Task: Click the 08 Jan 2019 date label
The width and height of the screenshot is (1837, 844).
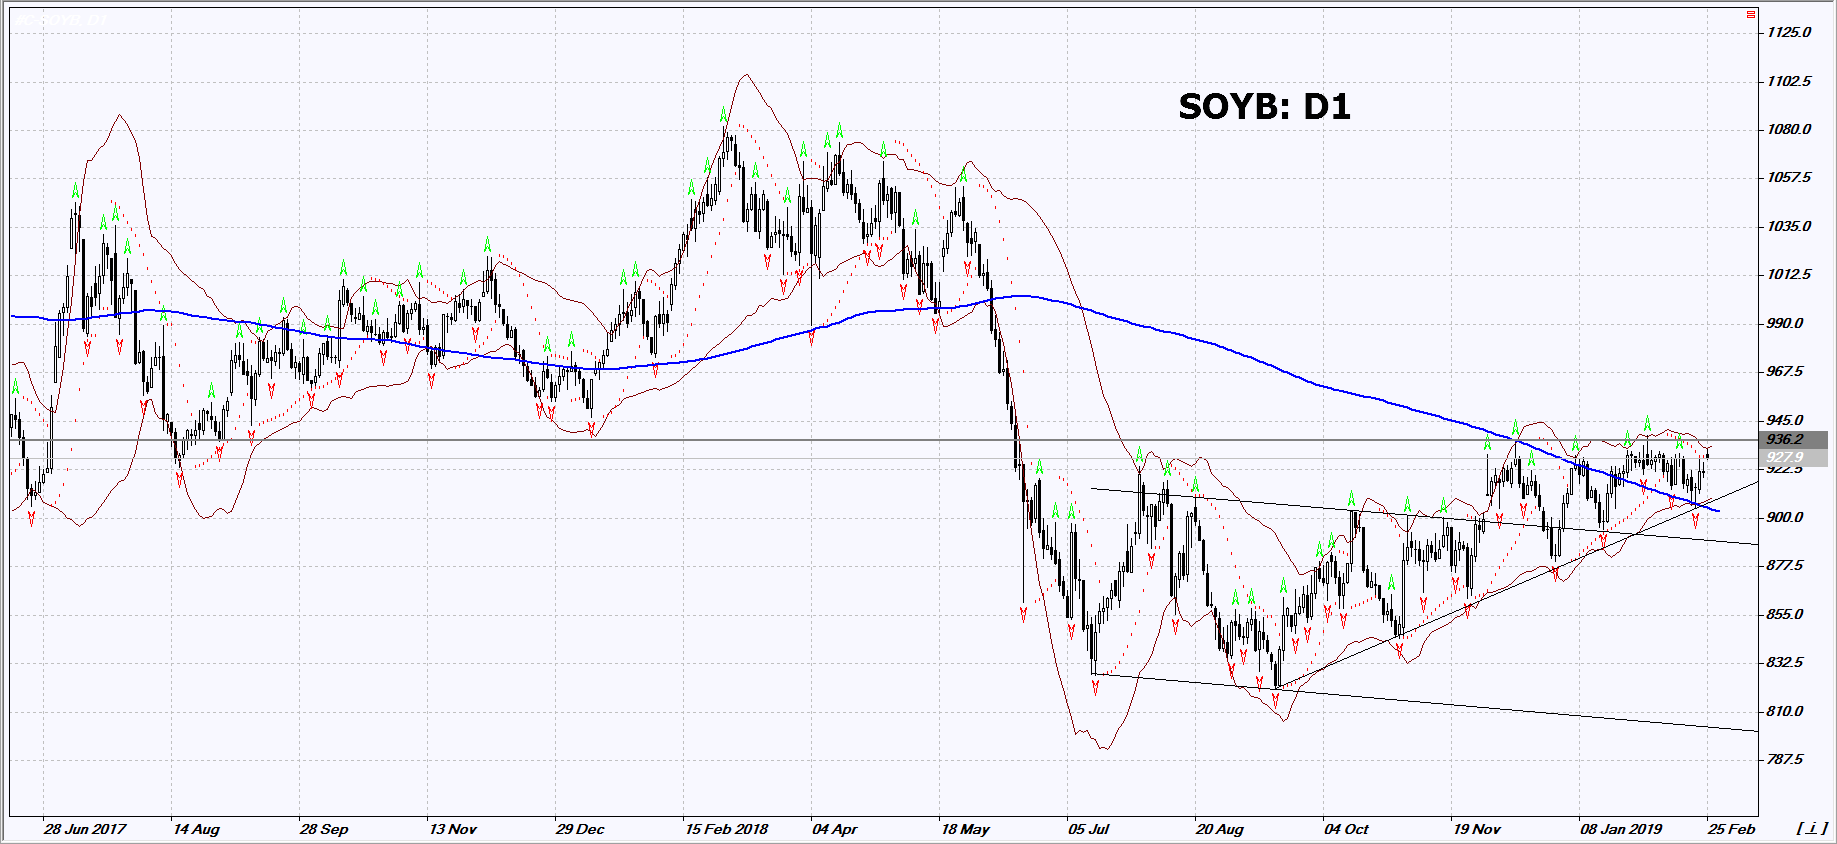Action: [1621, 829]
